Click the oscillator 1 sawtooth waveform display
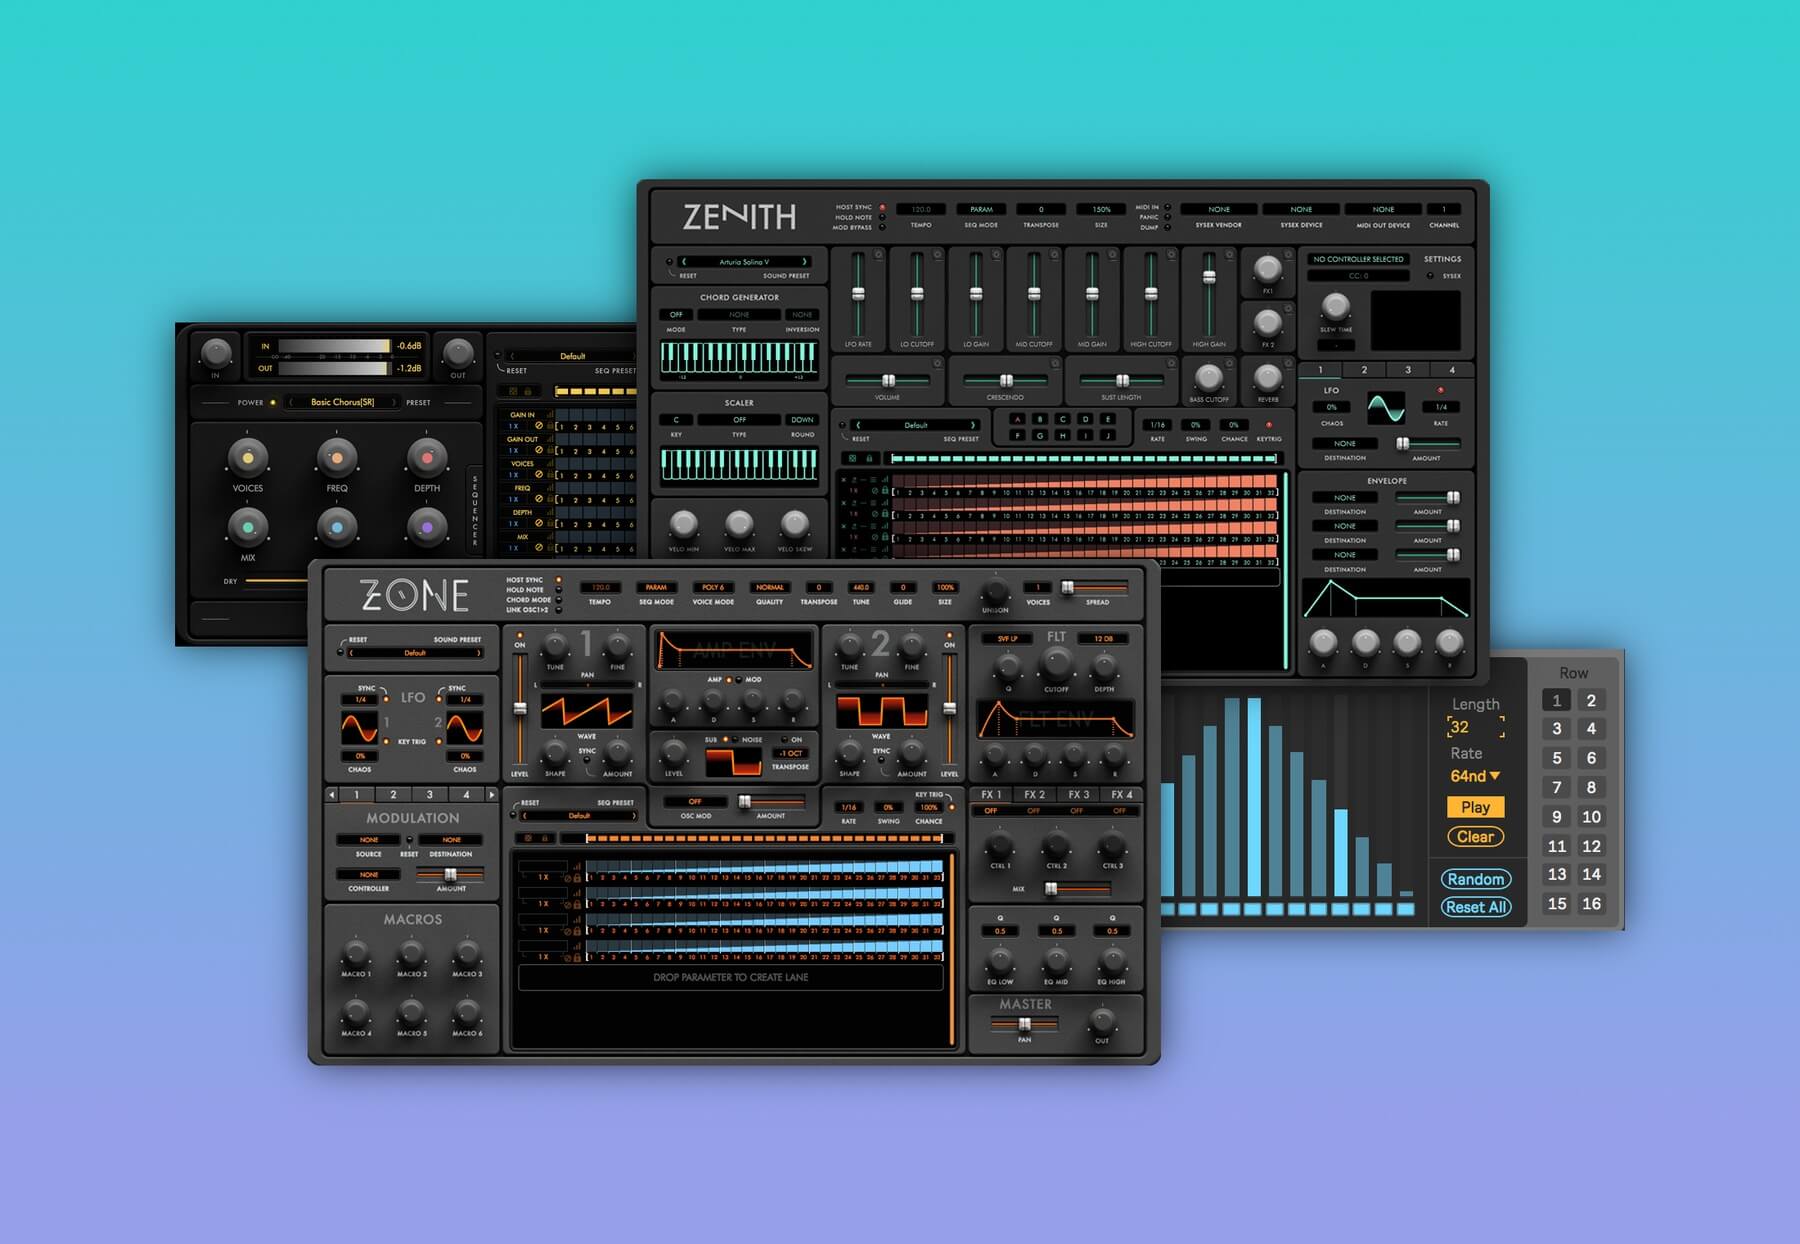1800x1244 pixels. (586, 711)
